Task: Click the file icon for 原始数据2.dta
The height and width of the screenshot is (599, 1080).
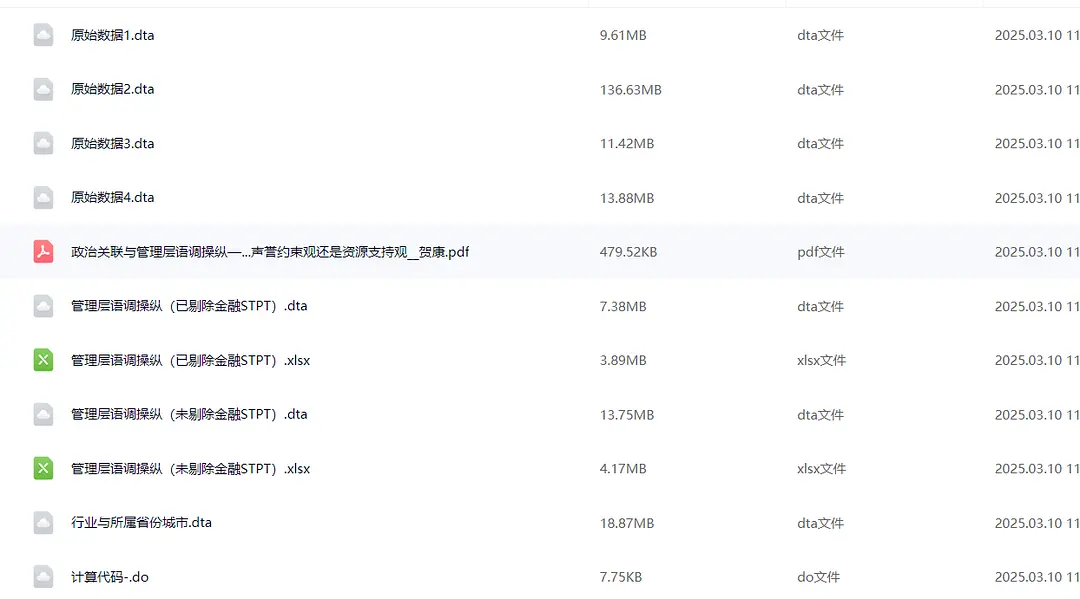Action: click(x=43, y=90)
